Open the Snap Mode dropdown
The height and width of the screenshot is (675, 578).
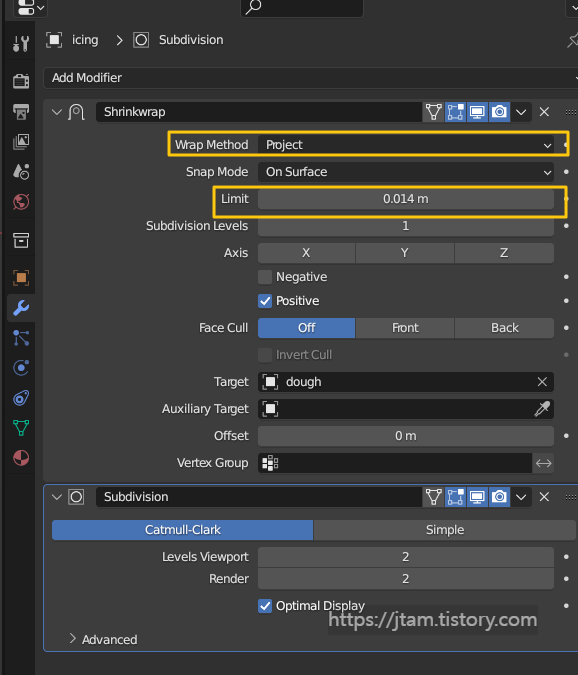(x=406, y=172)
